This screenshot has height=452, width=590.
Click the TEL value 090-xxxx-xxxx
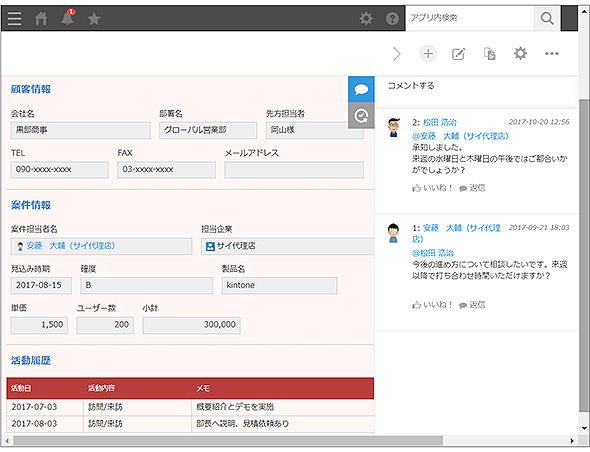click(59, 170)
